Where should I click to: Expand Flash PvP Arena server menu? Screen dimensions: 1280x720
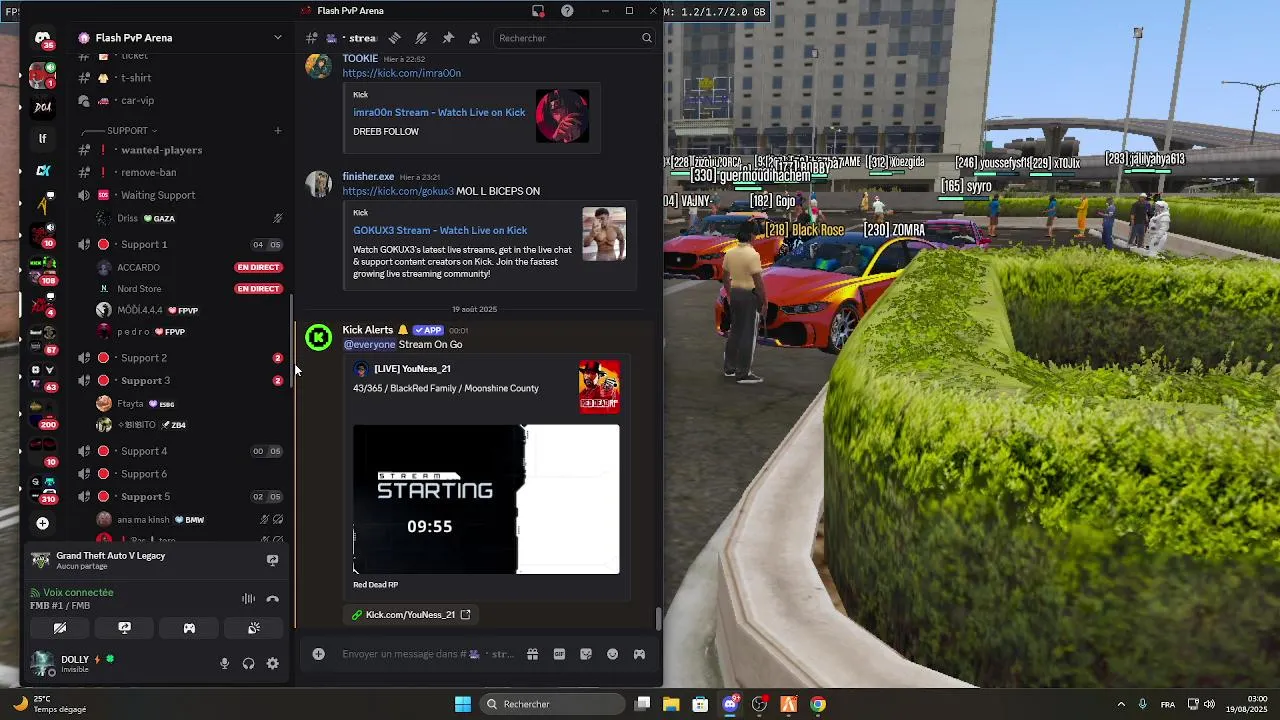click(277, 38)
